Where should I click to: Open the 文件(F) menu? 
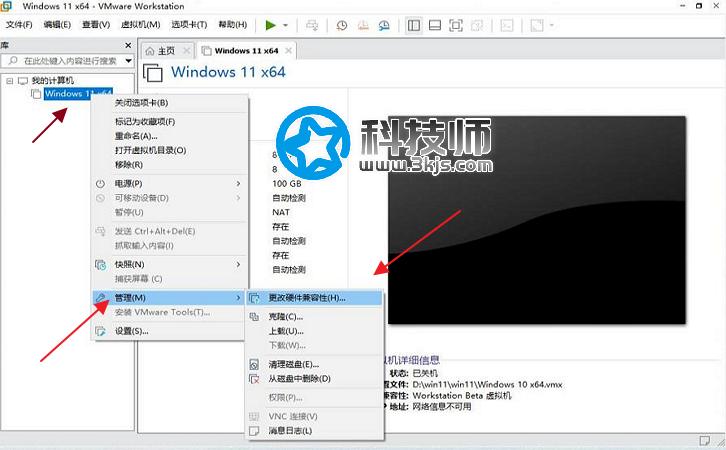pos(19,25)
